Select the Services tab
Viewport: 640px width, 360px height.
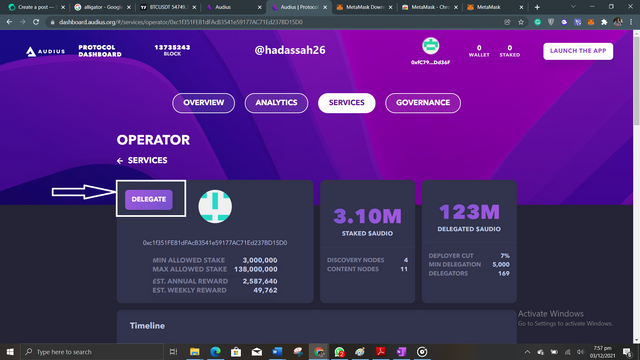pyautogui.click(x=347, y=103)
